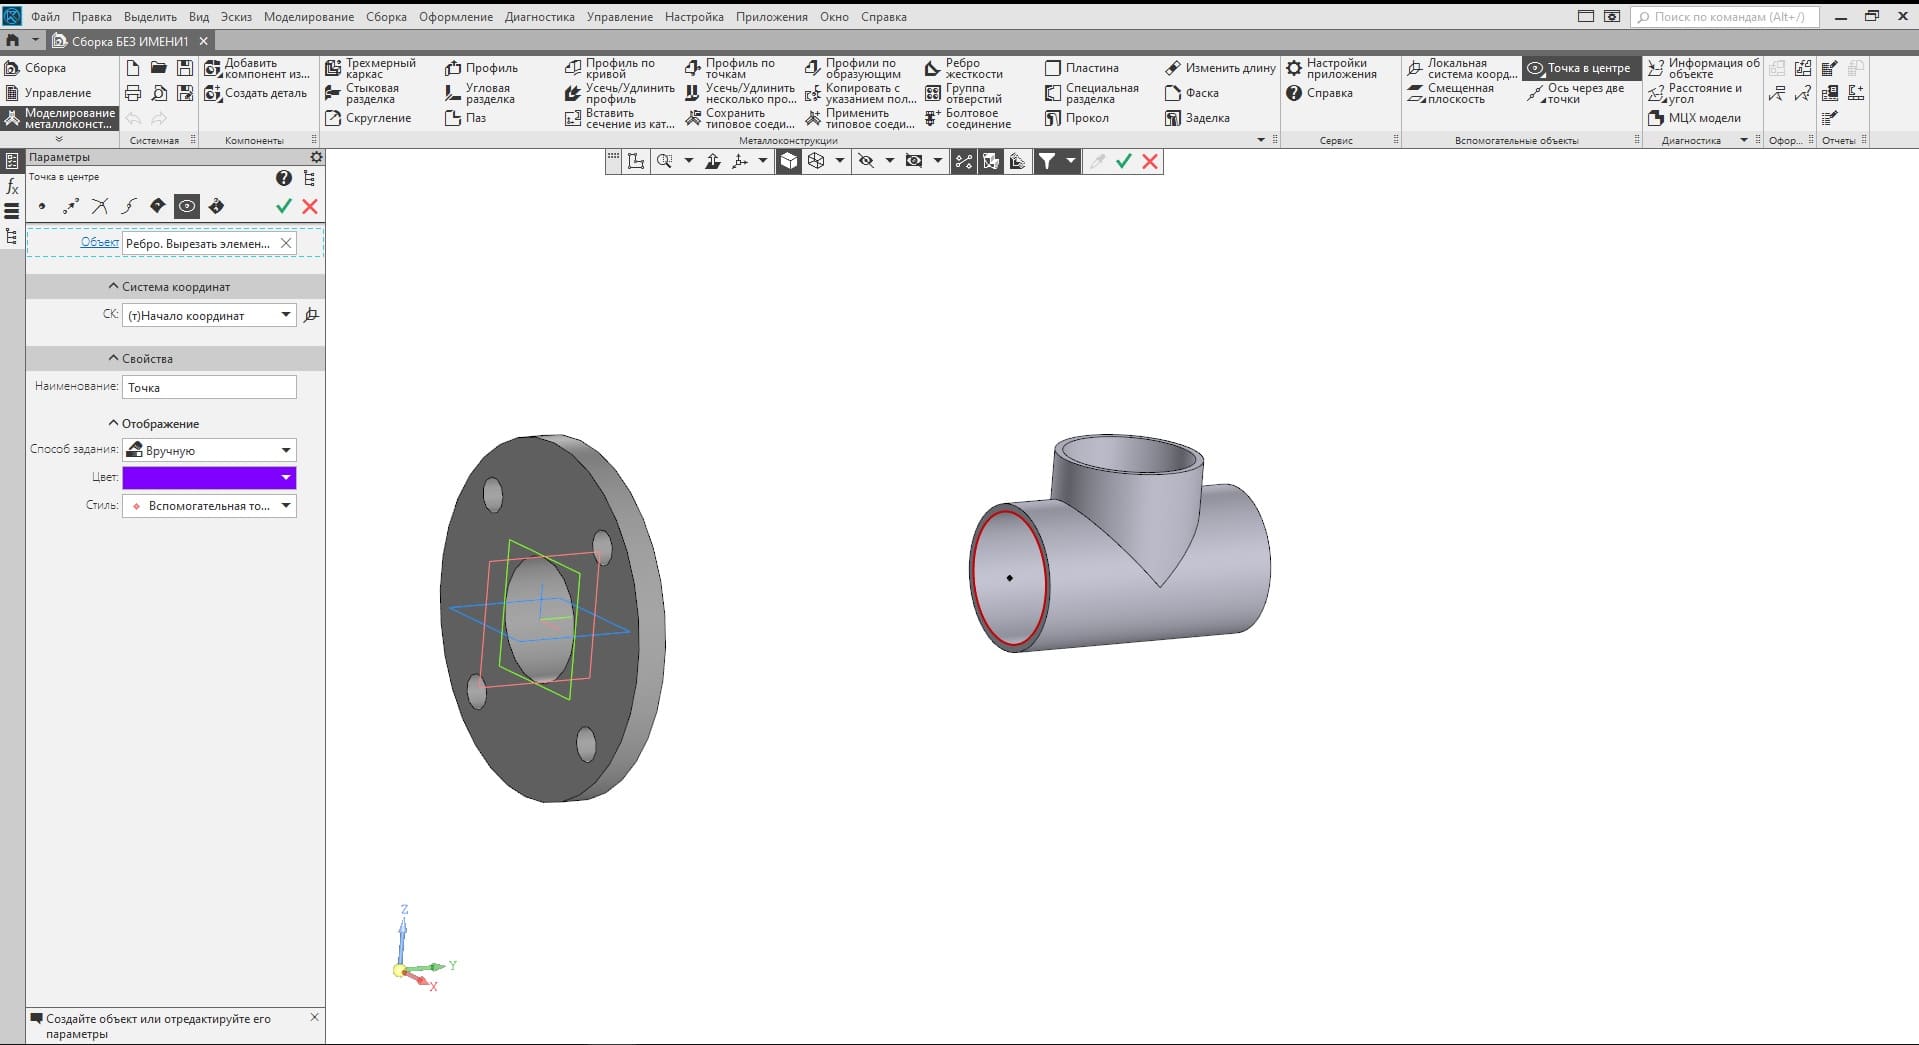The image size is (1919, 1045).
Task: Expand the Металлоконструкции panel arrow
Action: (1261, 140)
